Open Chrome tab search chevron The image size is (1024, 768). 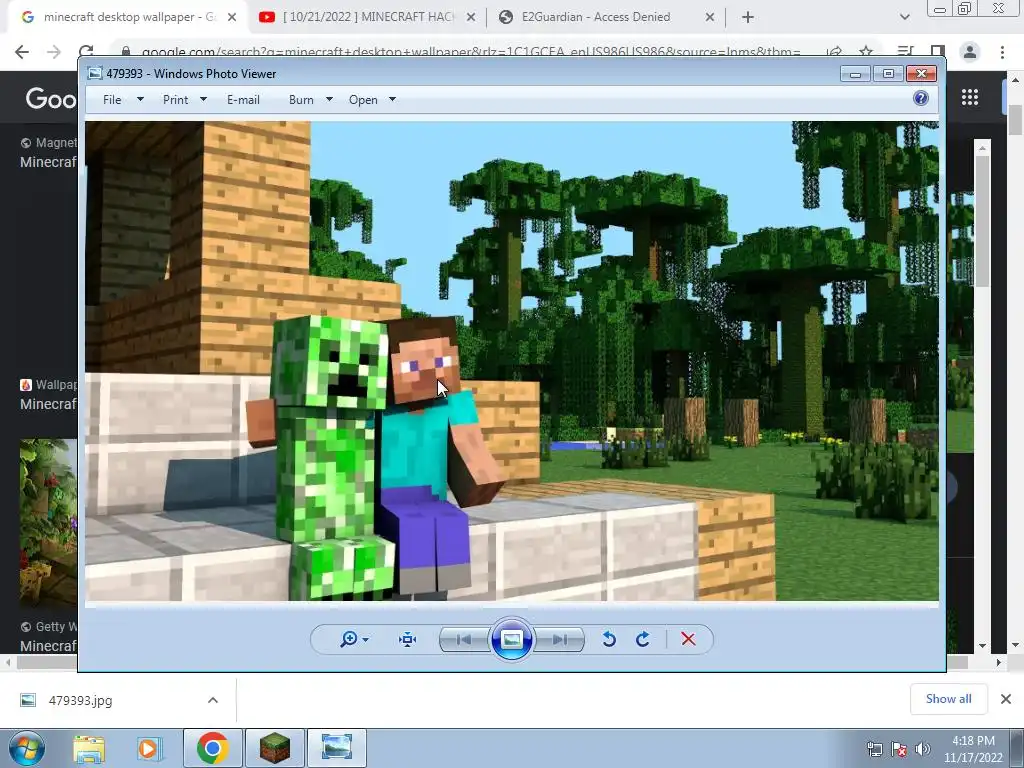pyautogui.click(x=904, y=17)
